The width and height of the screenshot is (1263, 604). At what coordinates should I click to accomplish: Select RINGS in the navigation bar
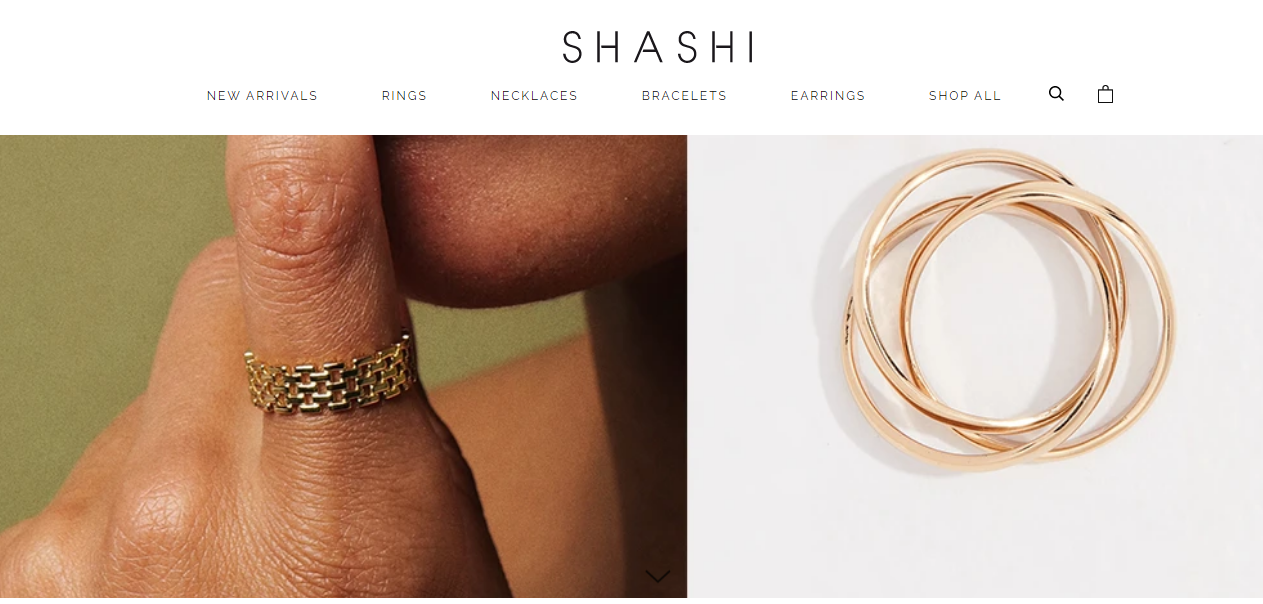tap(404, 96)
